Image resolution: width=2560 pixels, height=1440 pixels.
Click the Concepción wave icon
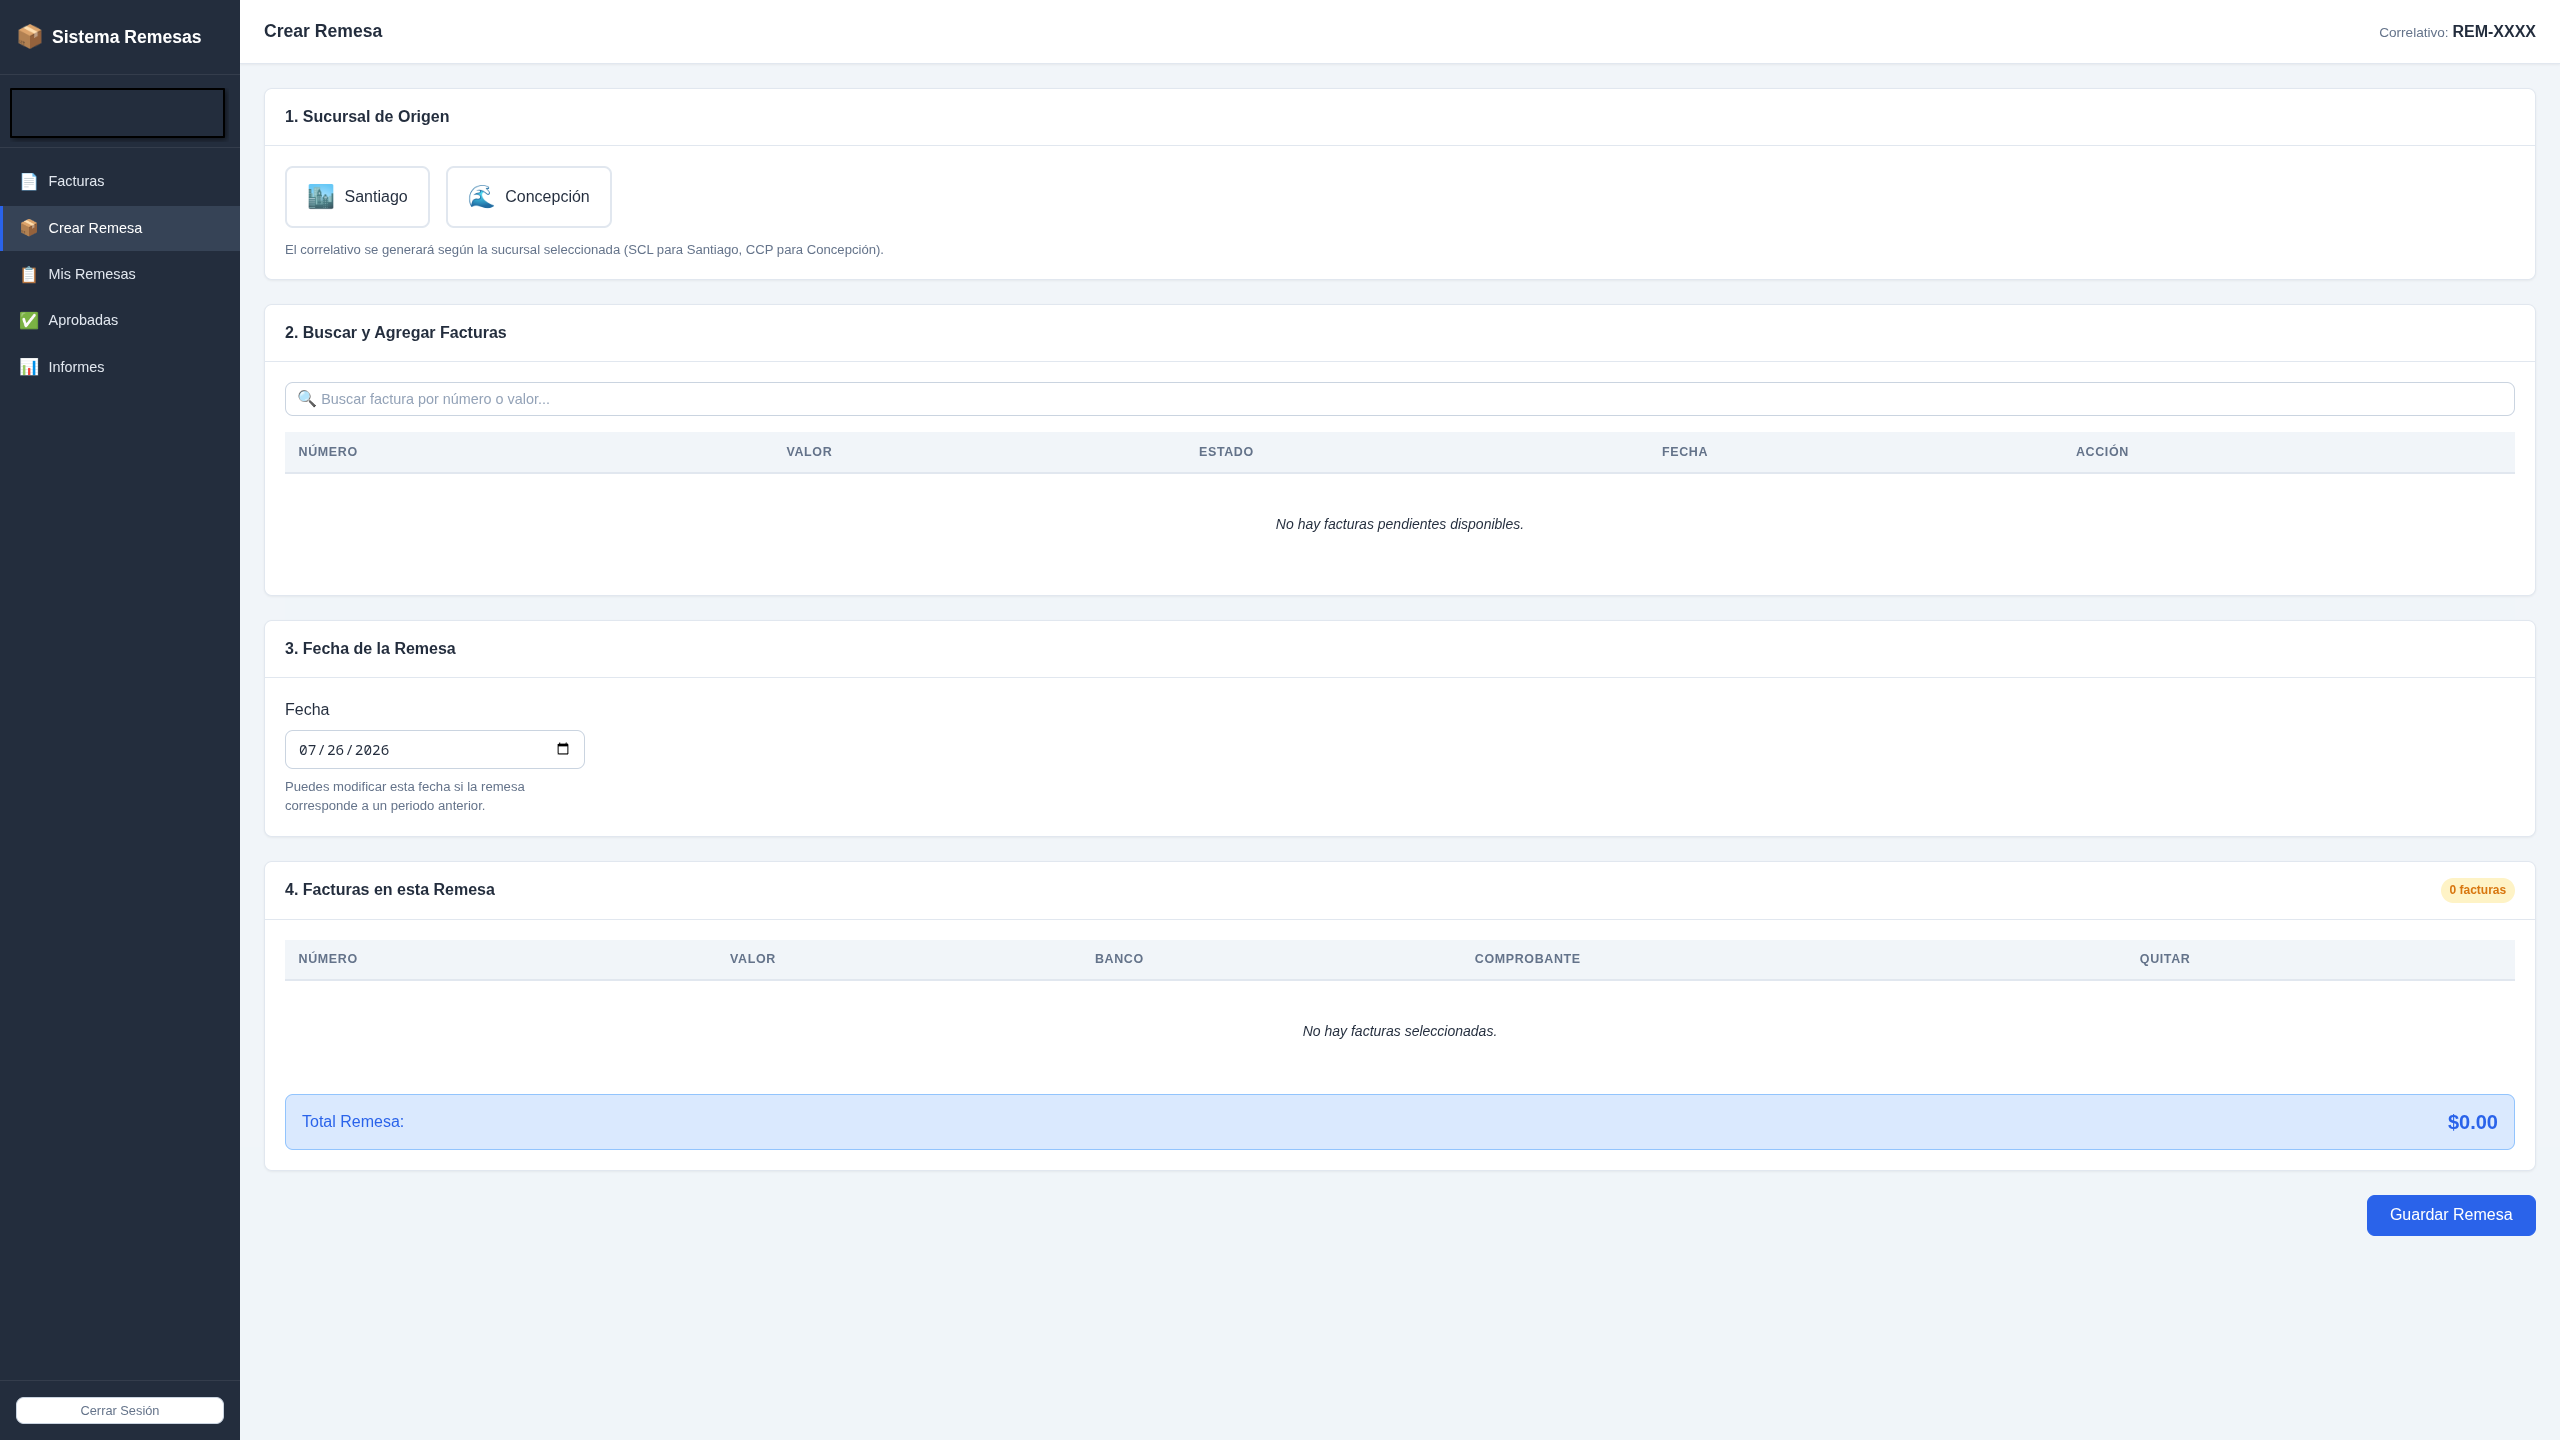481,197
